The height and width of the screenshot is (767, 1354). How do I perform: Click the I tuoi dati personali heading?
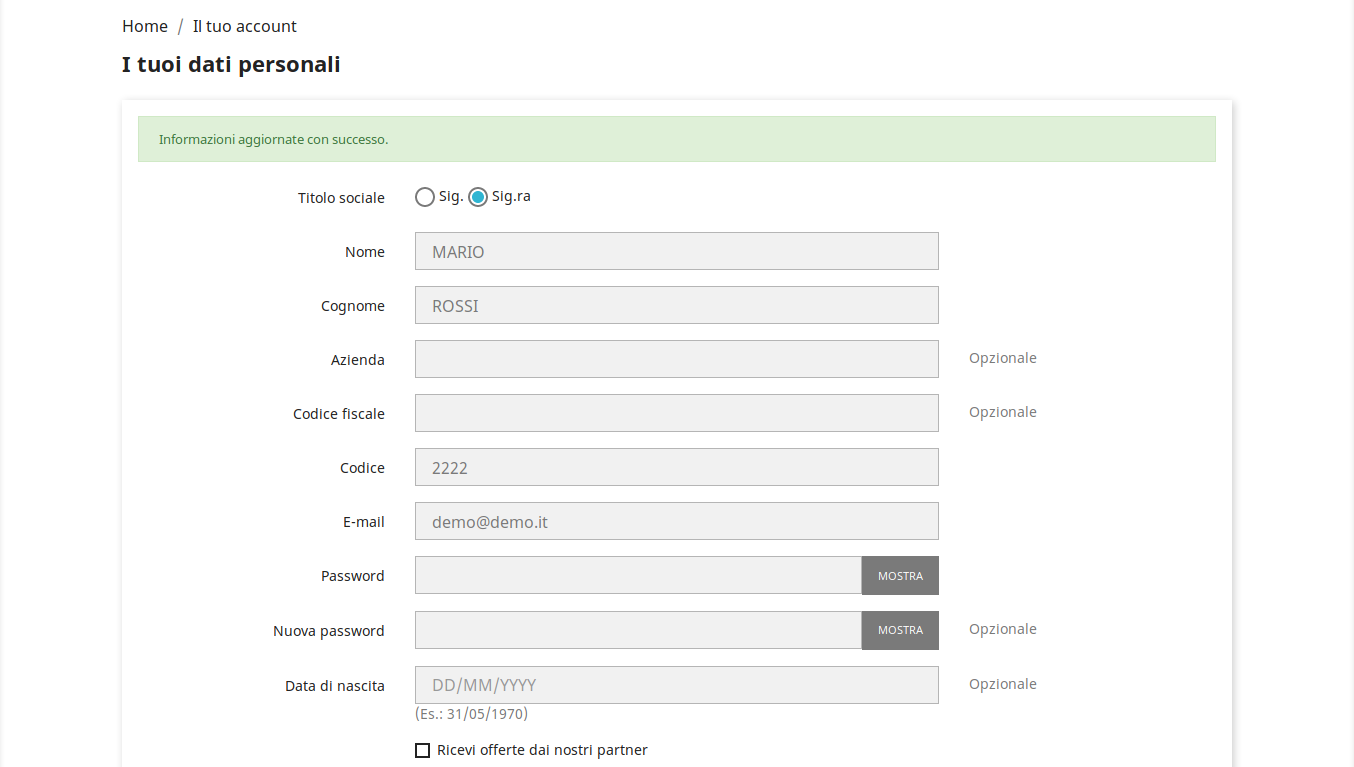pos(231,65)
